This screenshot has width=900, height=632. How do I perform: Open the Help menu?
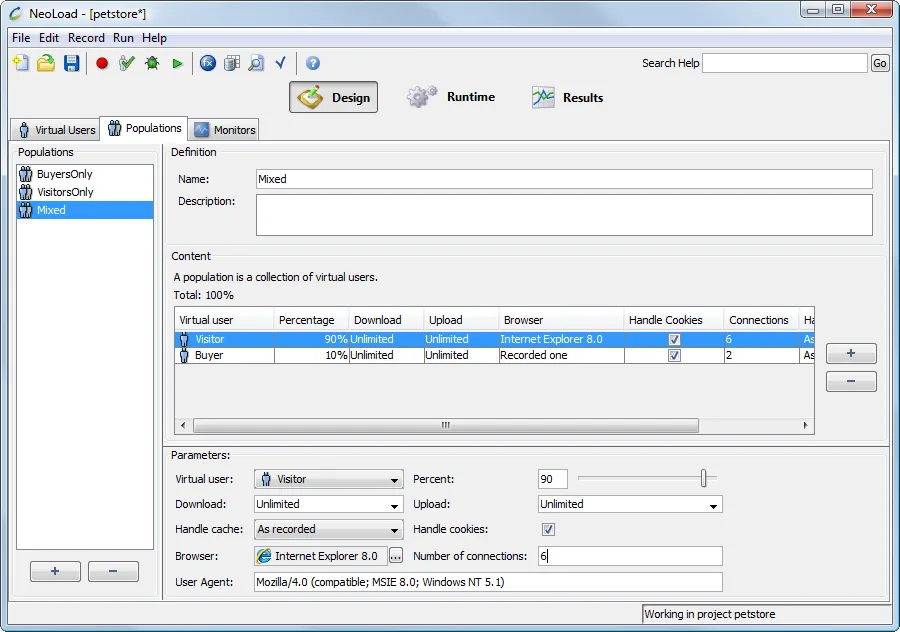coord(154,38)
